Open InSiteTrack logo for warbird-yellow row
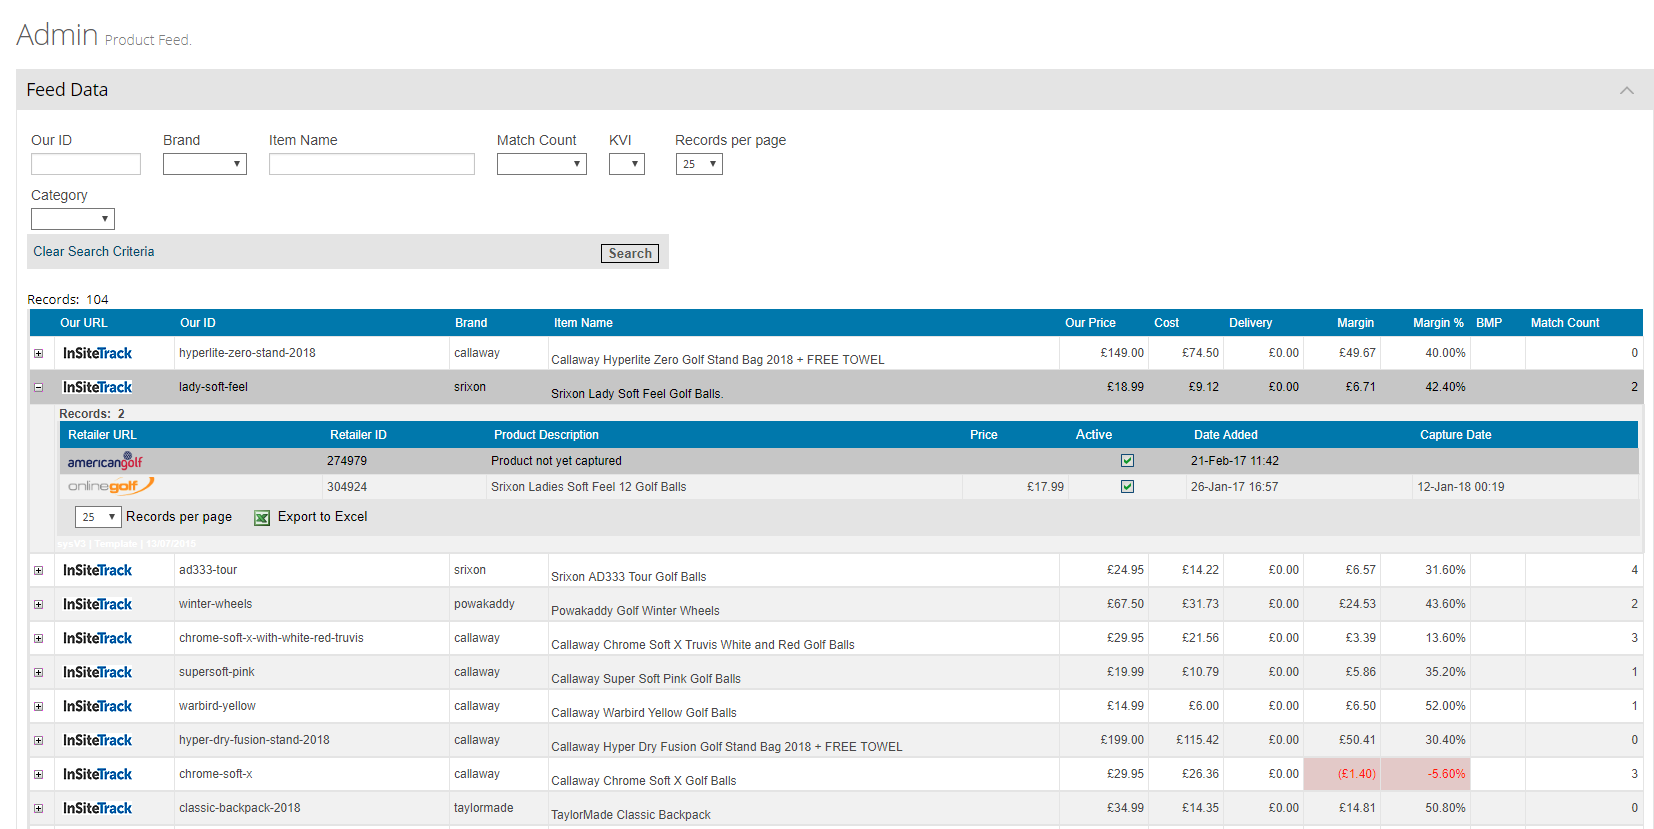 (97, 706)
